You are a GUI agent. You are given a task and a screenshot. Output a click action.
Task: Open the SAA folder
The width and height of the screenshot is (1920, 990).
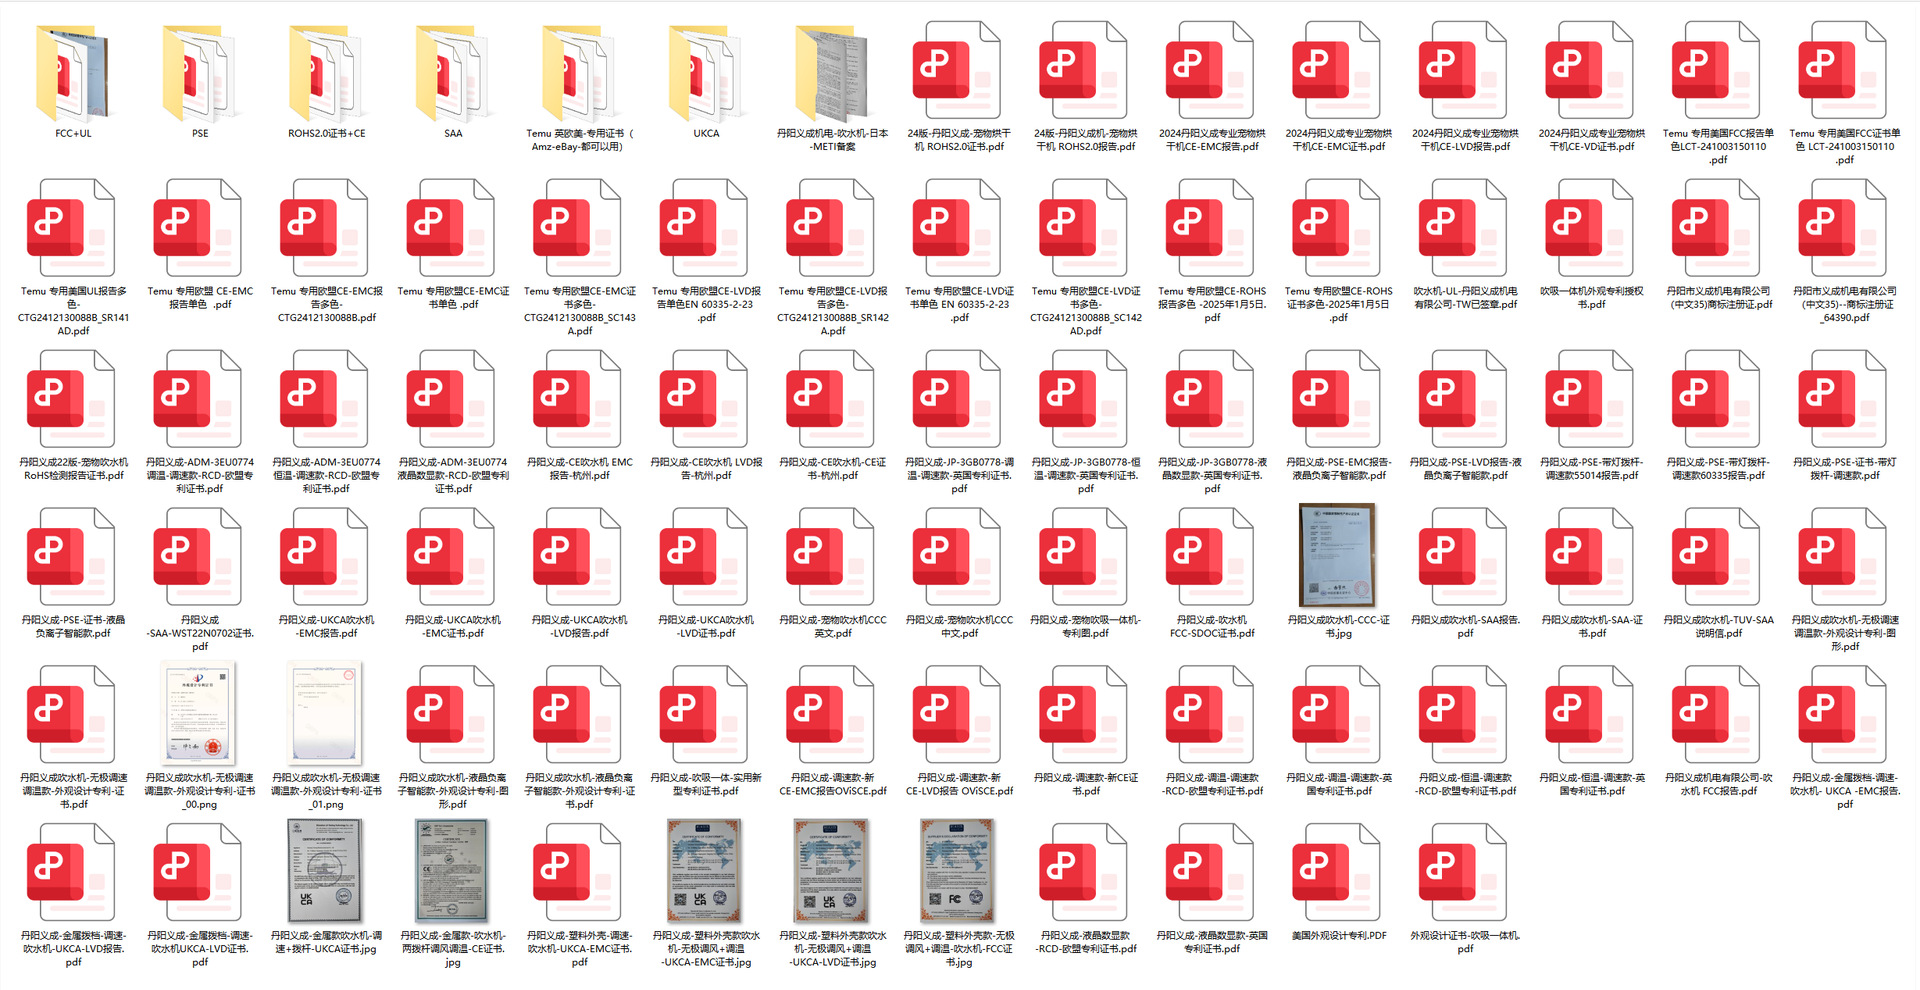[453, 74]
